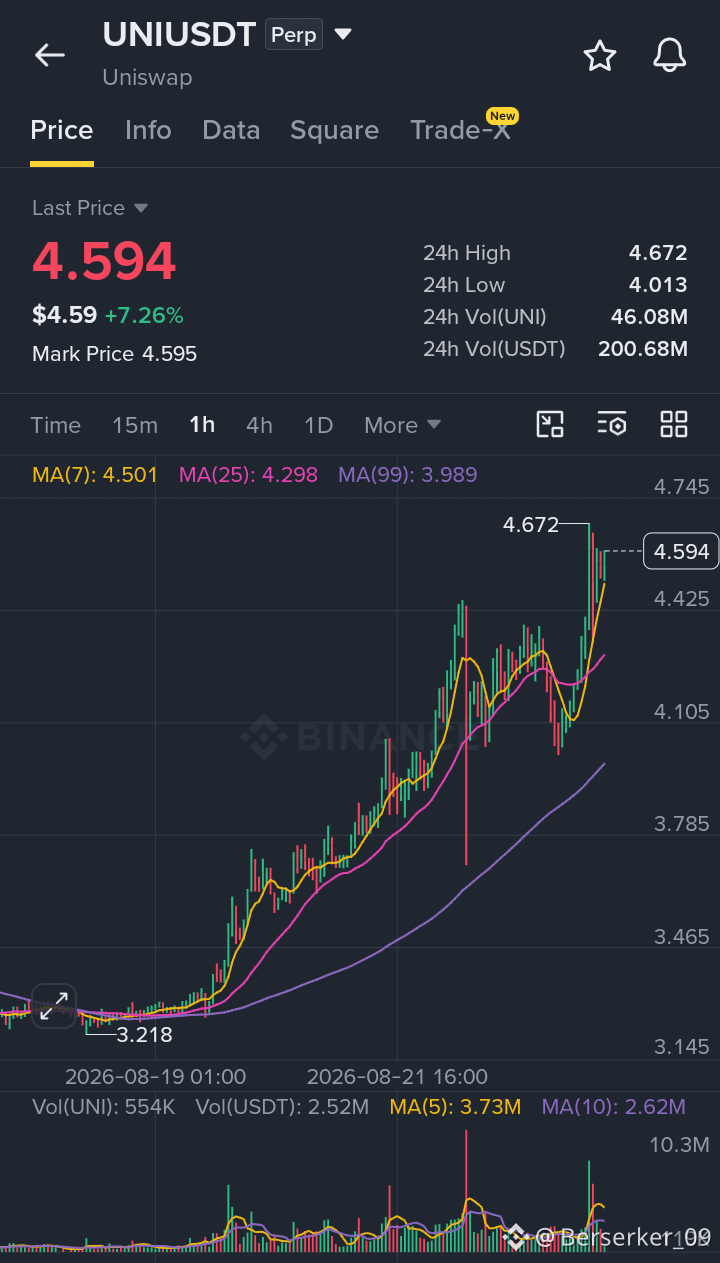The width and height of the screenshot is (720, 1263).
Task: Expand the Last Price dropdown
Action: [141, 208]
